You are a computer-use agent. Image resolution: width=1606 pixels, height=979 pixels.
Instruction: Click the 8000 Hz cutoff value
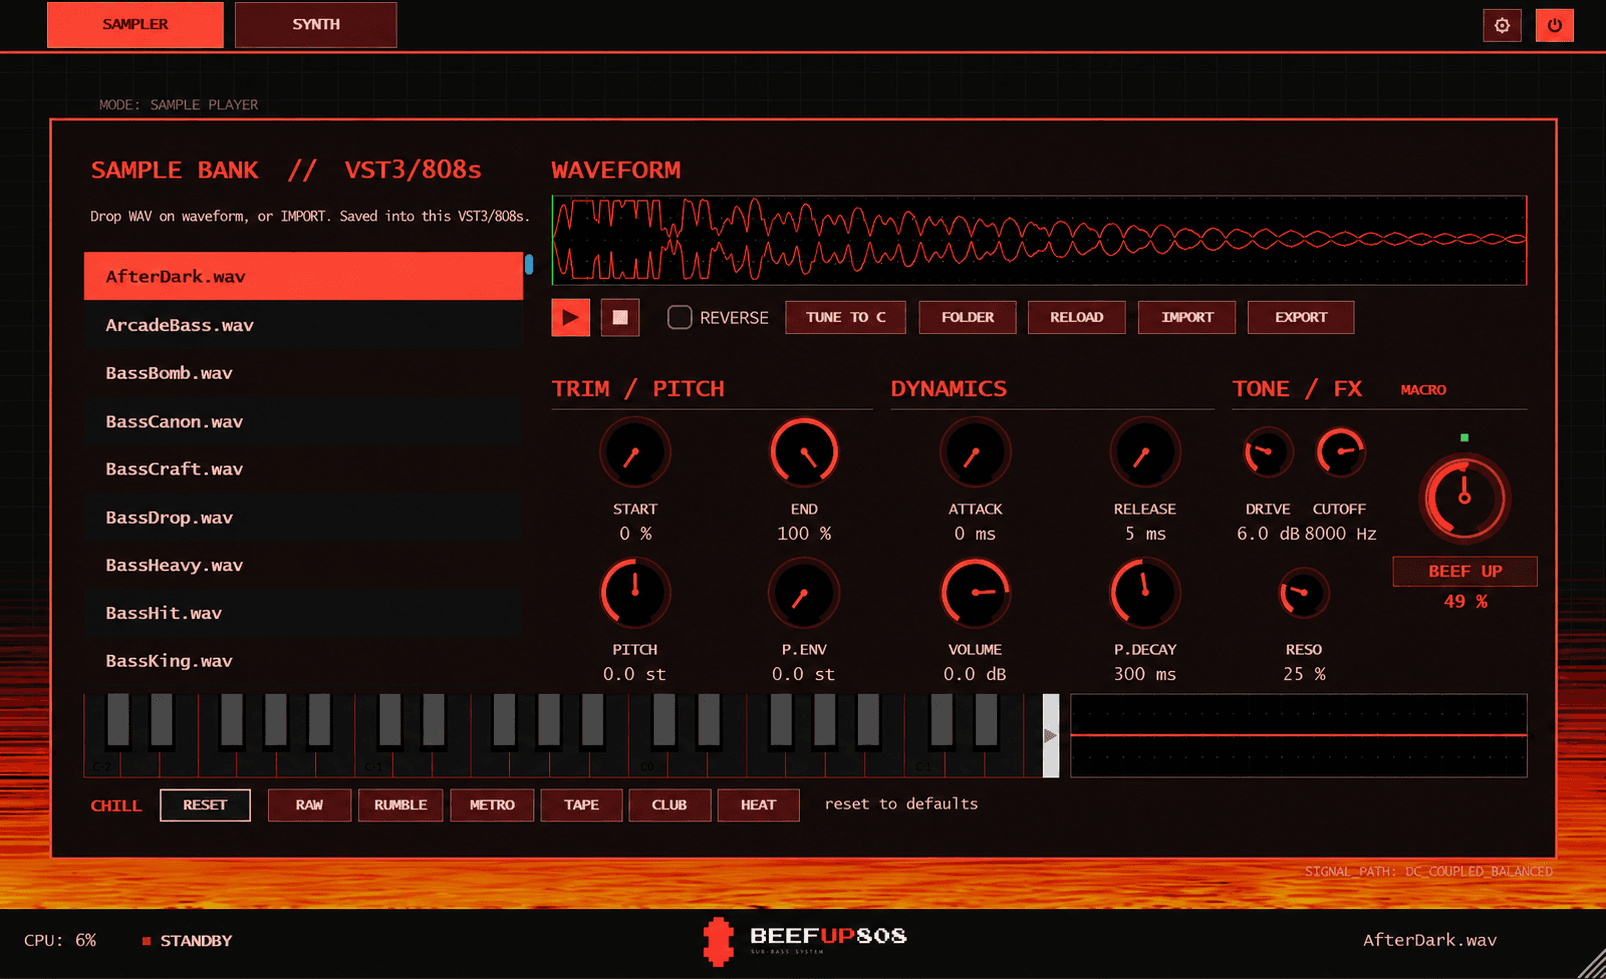[x=1340, y=534]
